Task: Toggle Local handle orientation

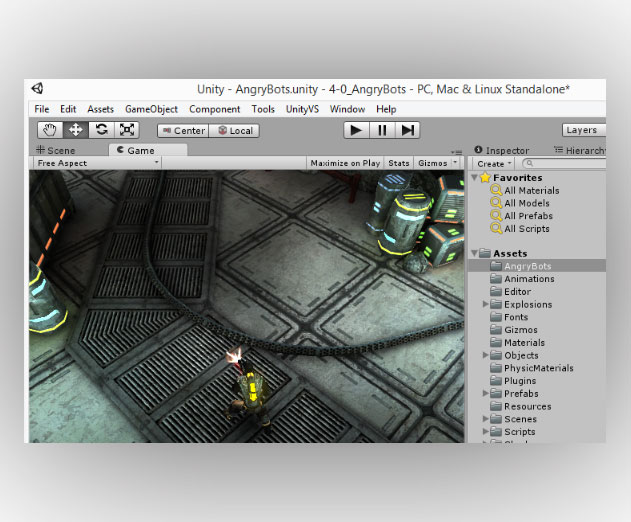Action: [x=234, y=131]
